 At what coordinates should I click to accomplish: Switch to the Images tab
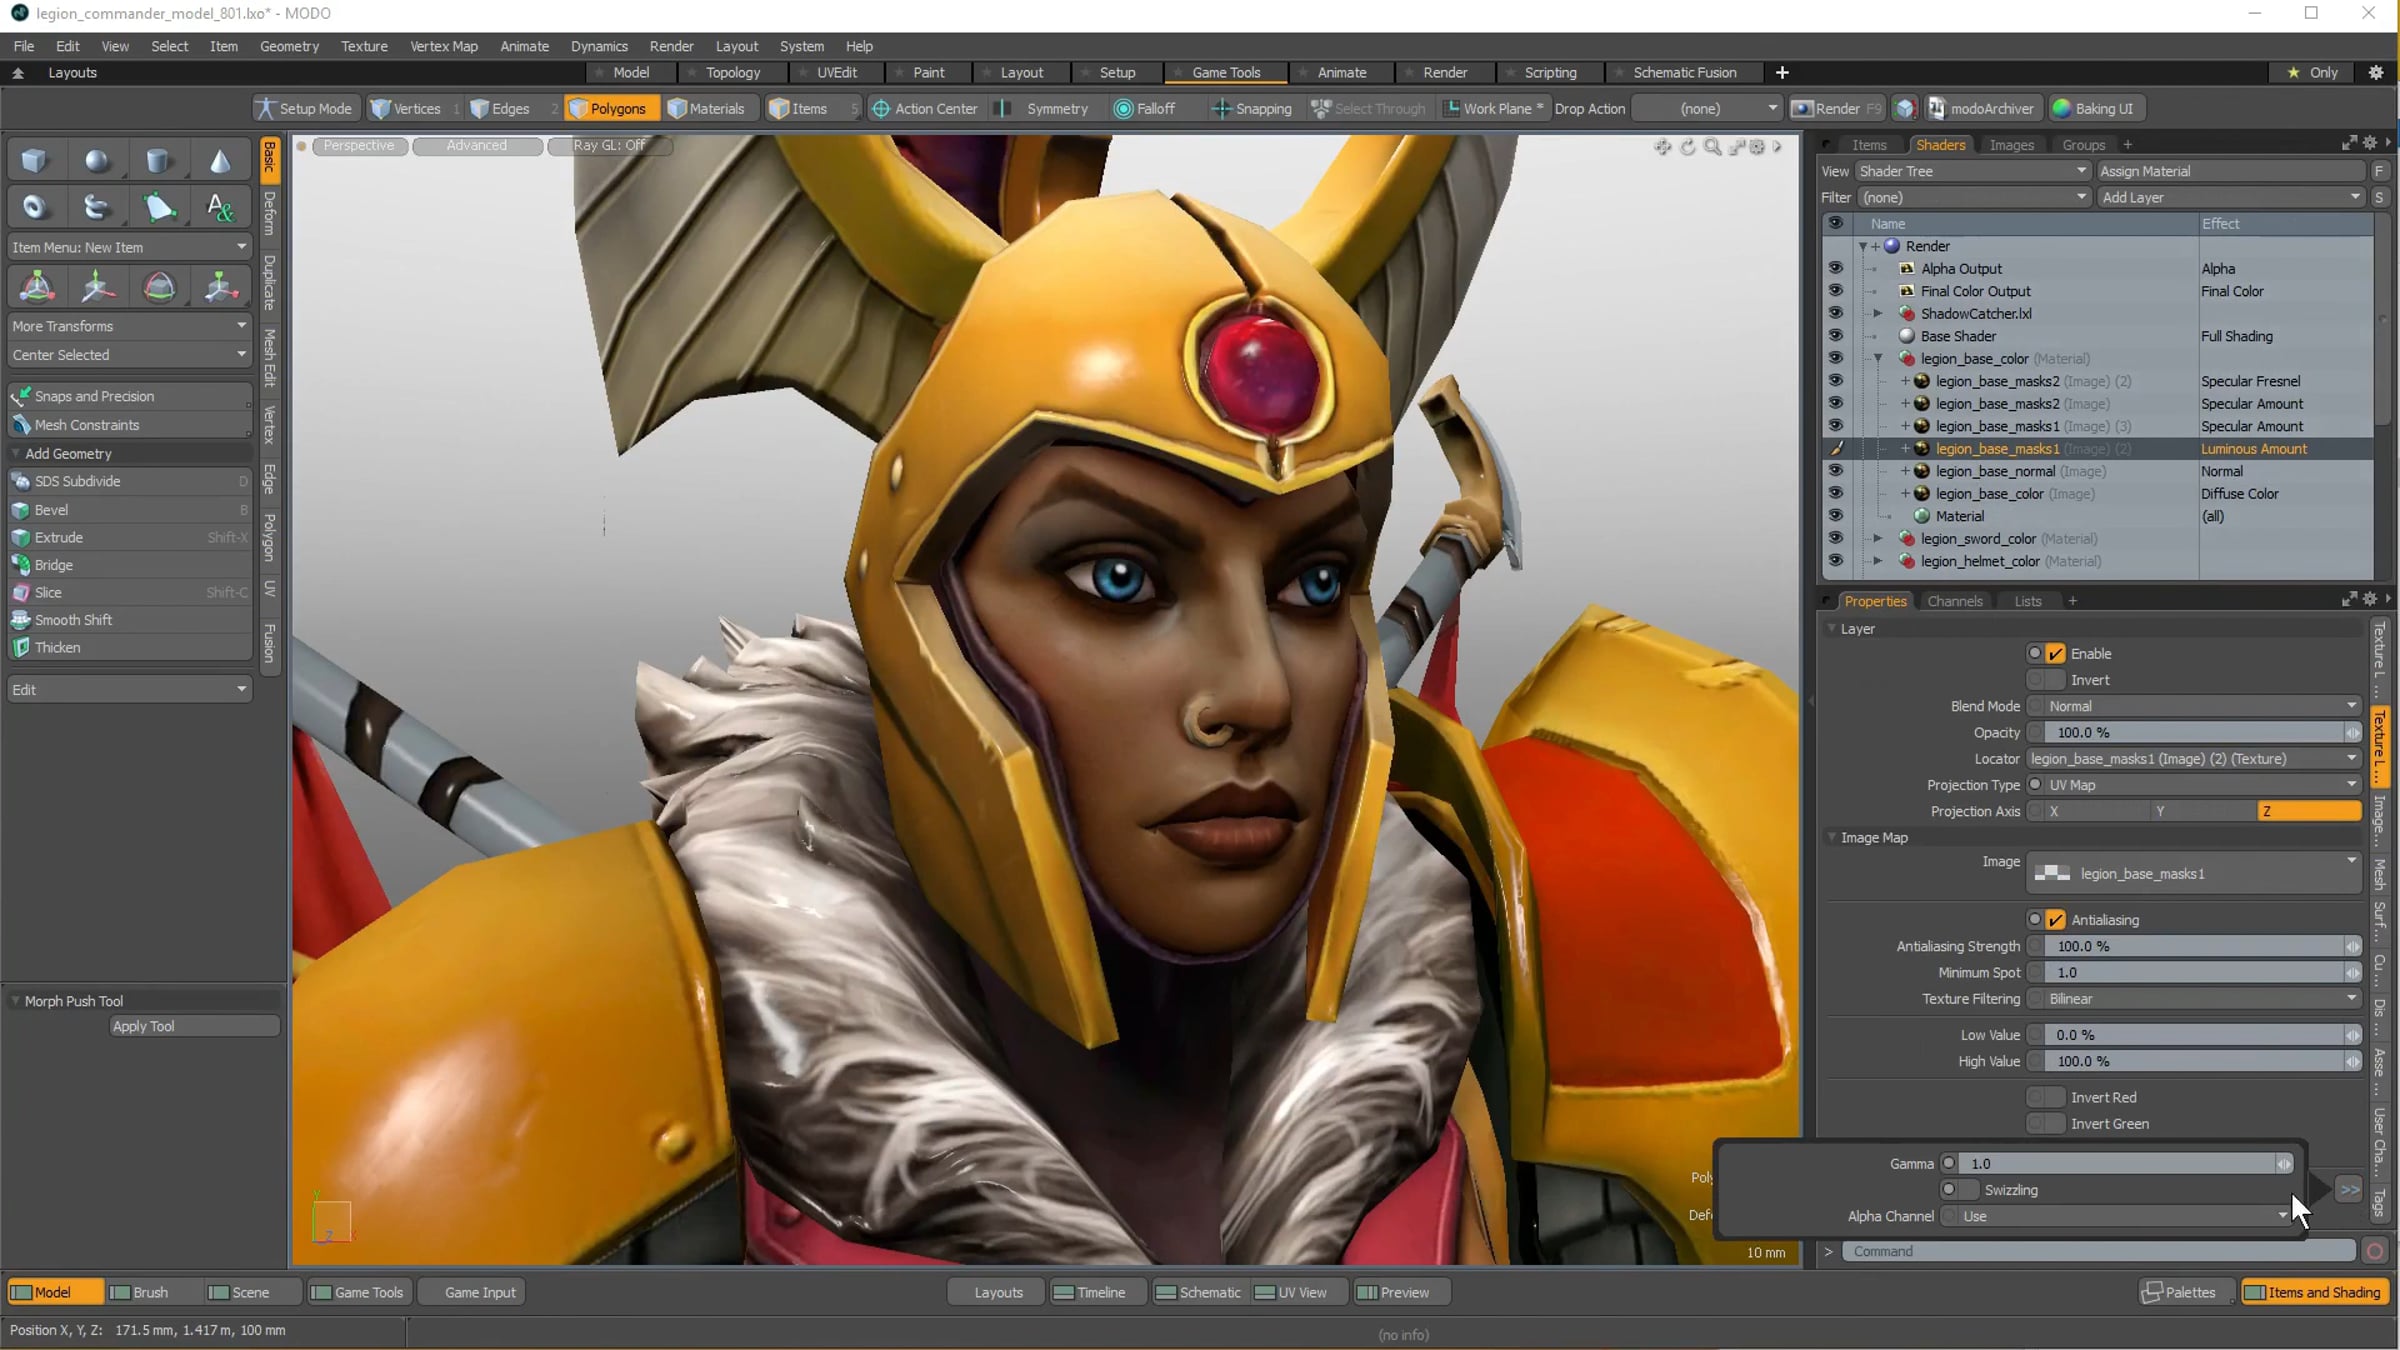point(2011,145)
